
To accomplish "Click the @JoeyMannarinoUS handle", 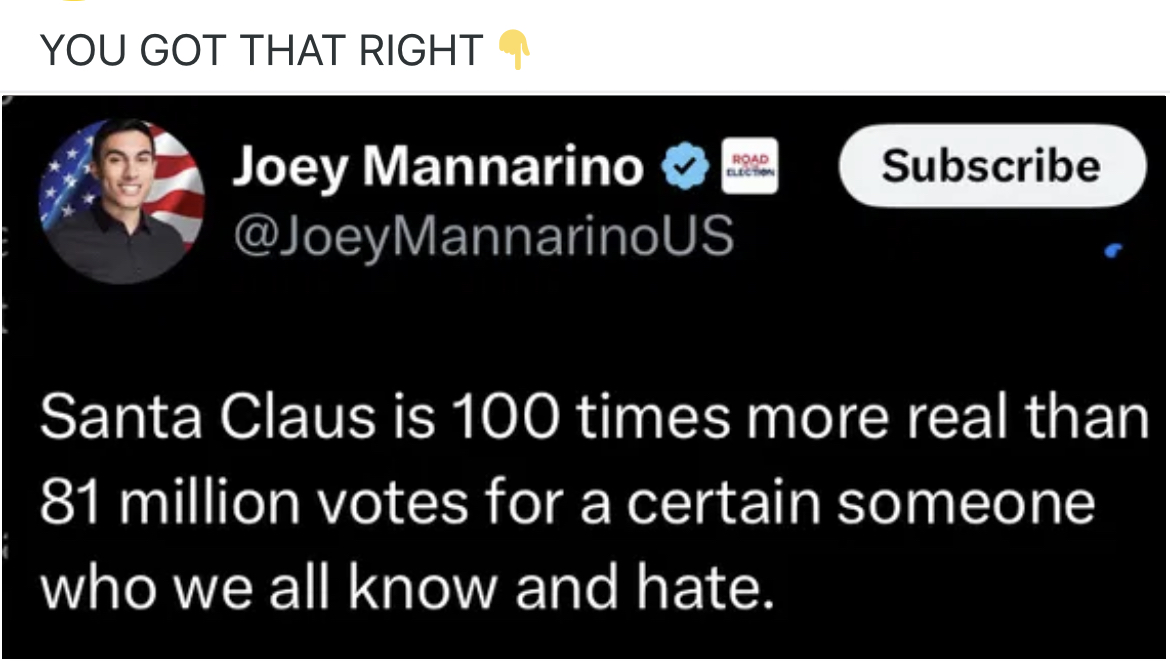I will 482,236.
